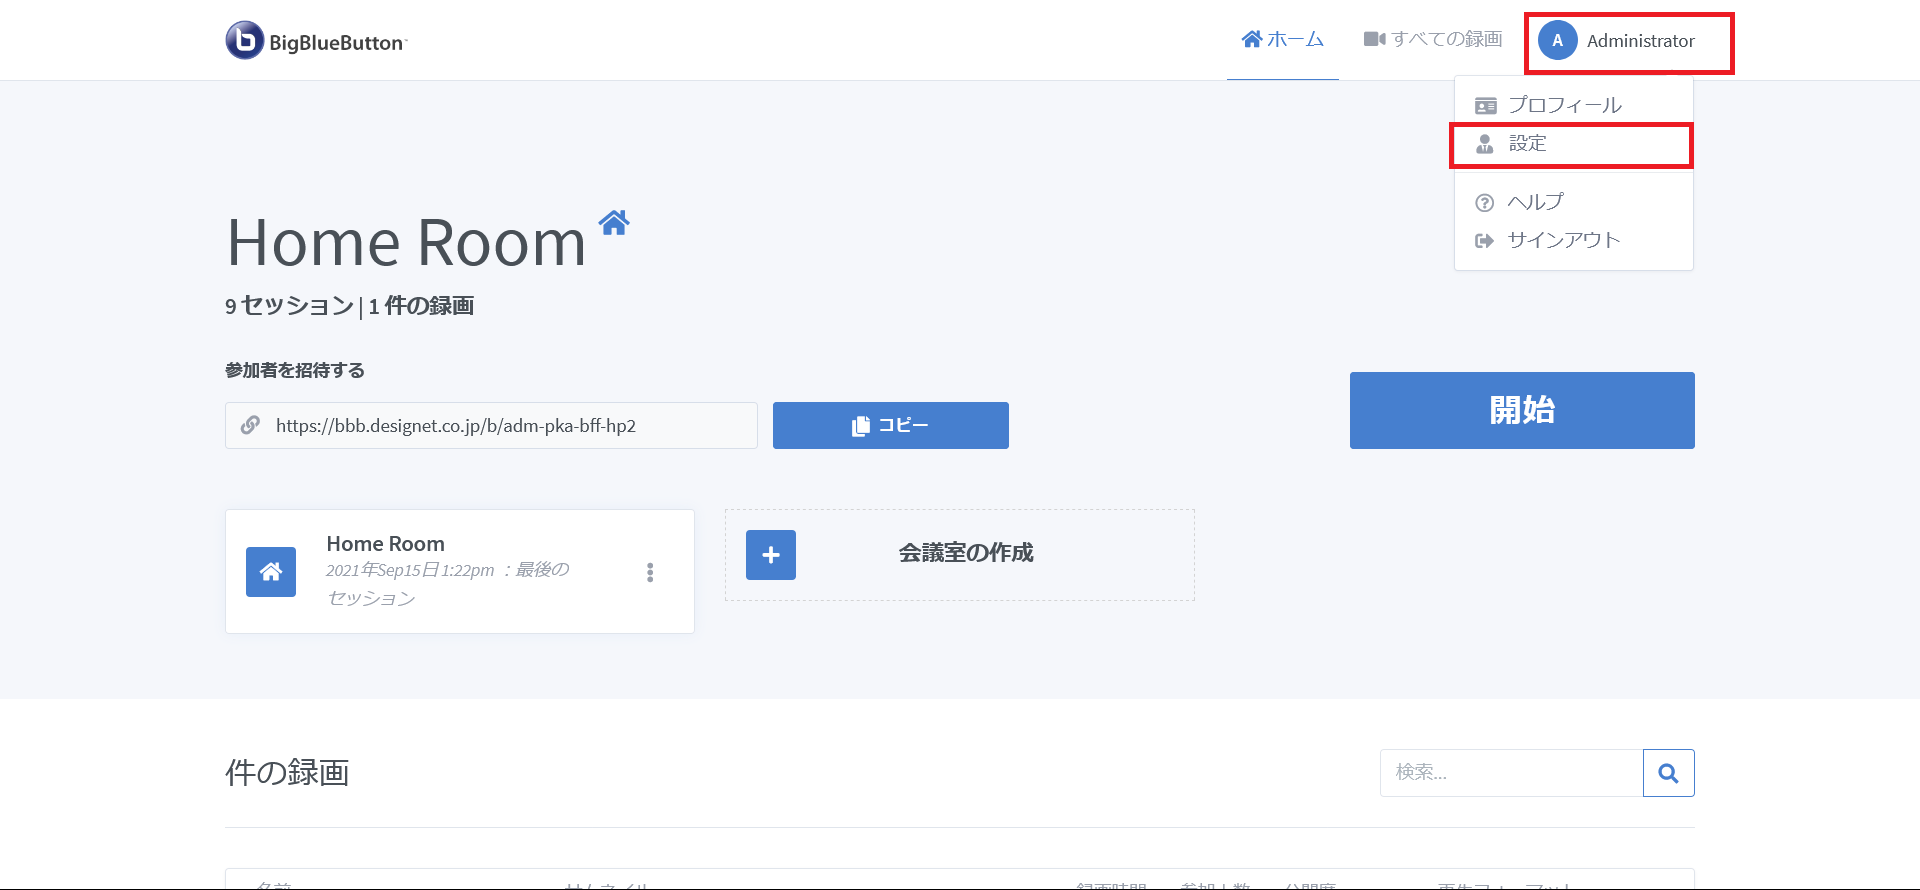Click the 件の録画 section heading

[287, 772]
